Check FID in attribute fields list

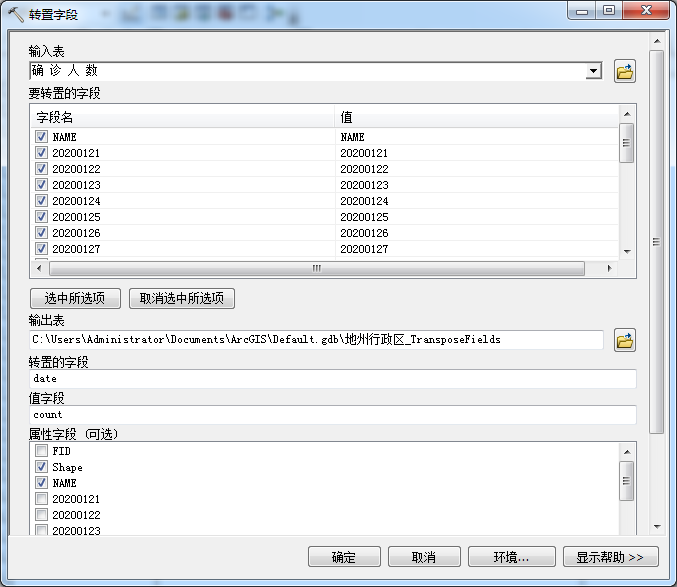(x=41, y=451)
